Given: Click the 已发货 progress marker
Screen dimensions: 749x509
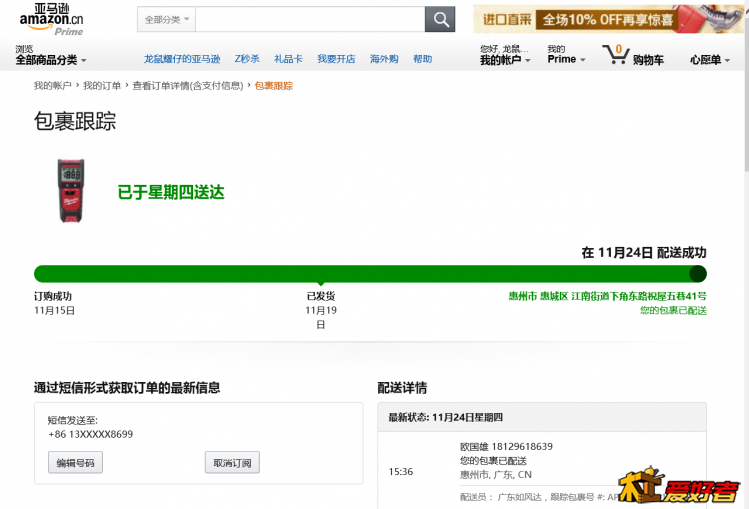Looking at the screenshot, I should click(x=321, y=296).
